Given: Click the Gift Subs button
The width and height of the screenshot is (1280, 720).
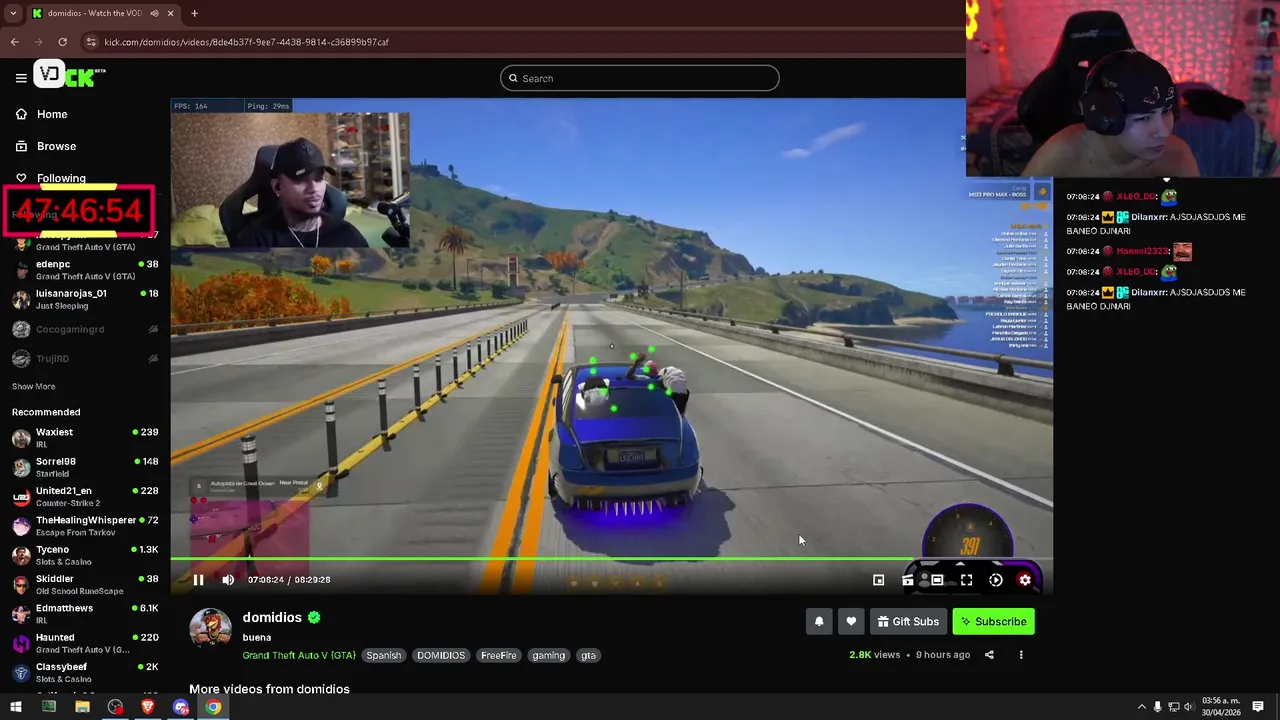Looking at the screenshot, I should click(908, 622).
